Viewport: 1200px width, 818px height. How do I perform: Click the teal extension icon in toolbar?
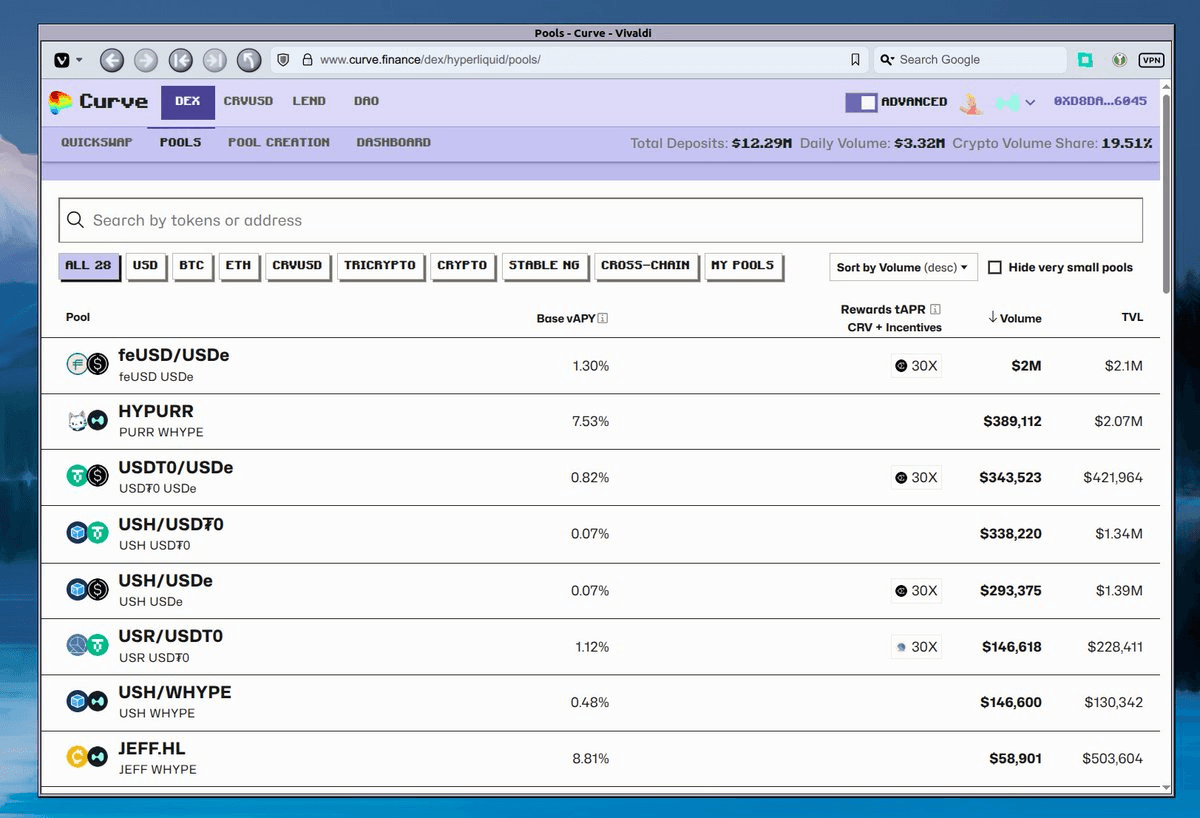(x=1085, y=60)
